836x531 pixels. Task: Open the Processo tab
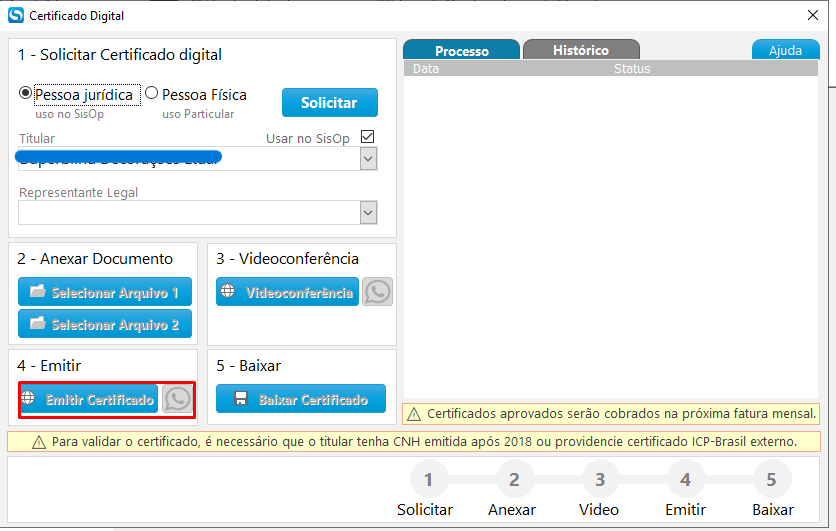click(x=461, y=51)
